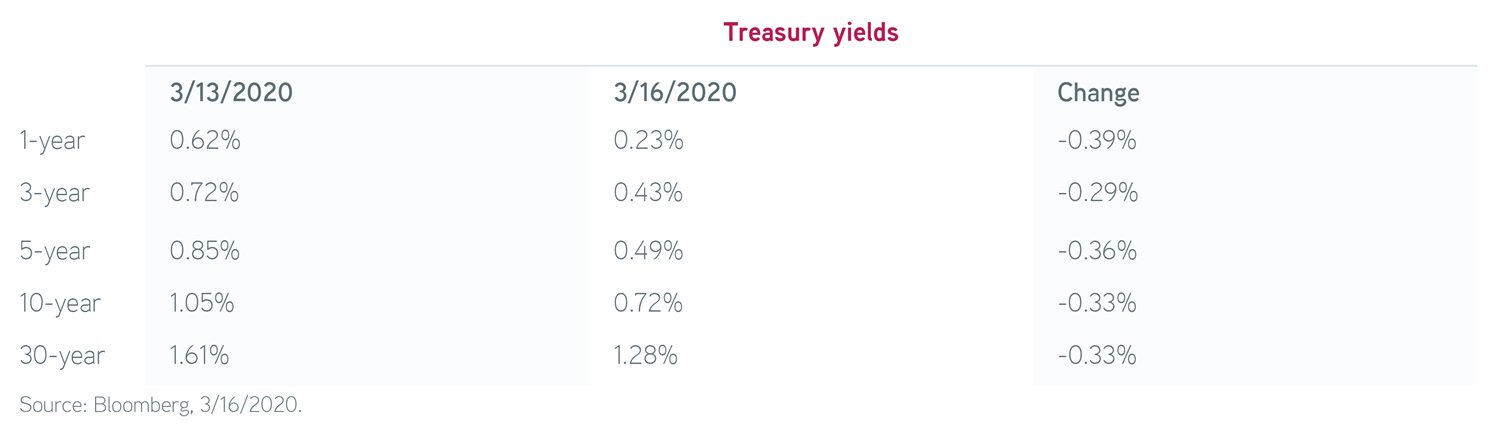Select the 3/13/2020 column header
Viewport: 1500px width, 440px height.
click(x=231, y=93)
